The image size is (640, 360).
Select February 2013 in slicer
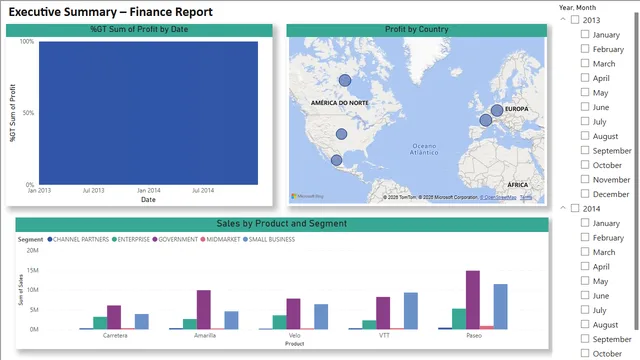point(585,49)
